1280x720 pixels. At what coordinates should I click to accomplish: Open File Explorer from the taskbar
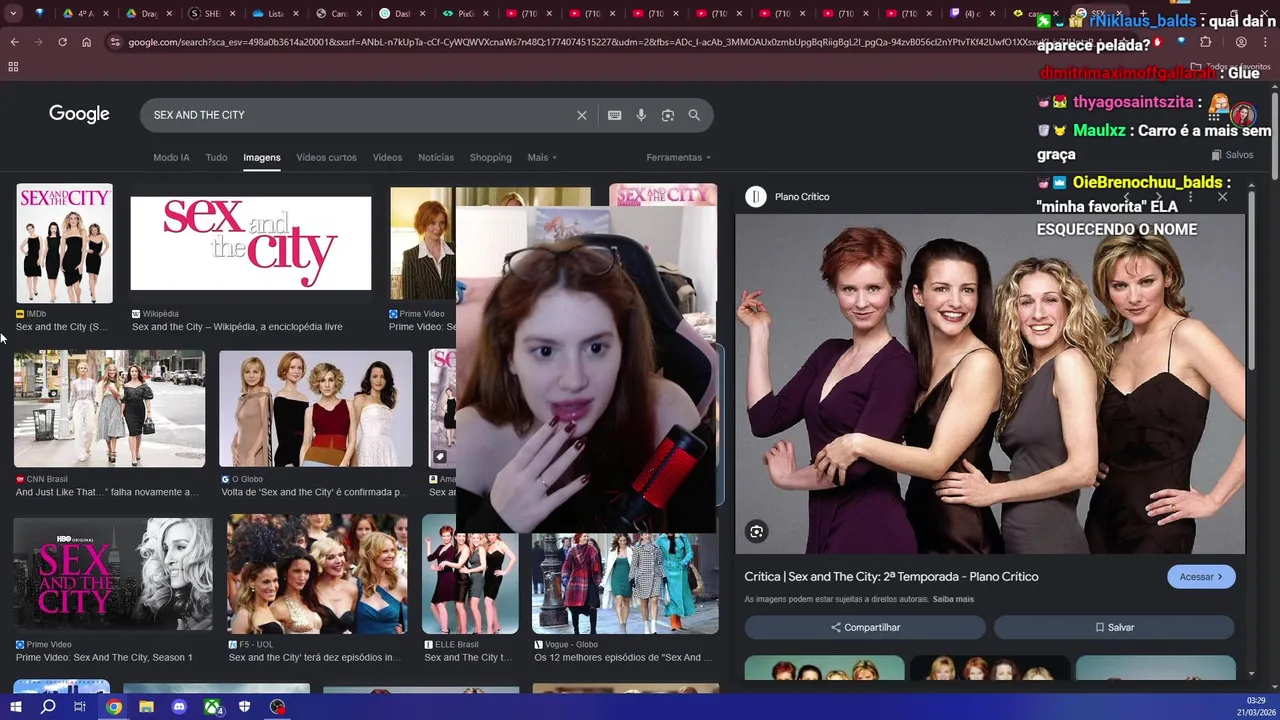click(x=146, y=707)
